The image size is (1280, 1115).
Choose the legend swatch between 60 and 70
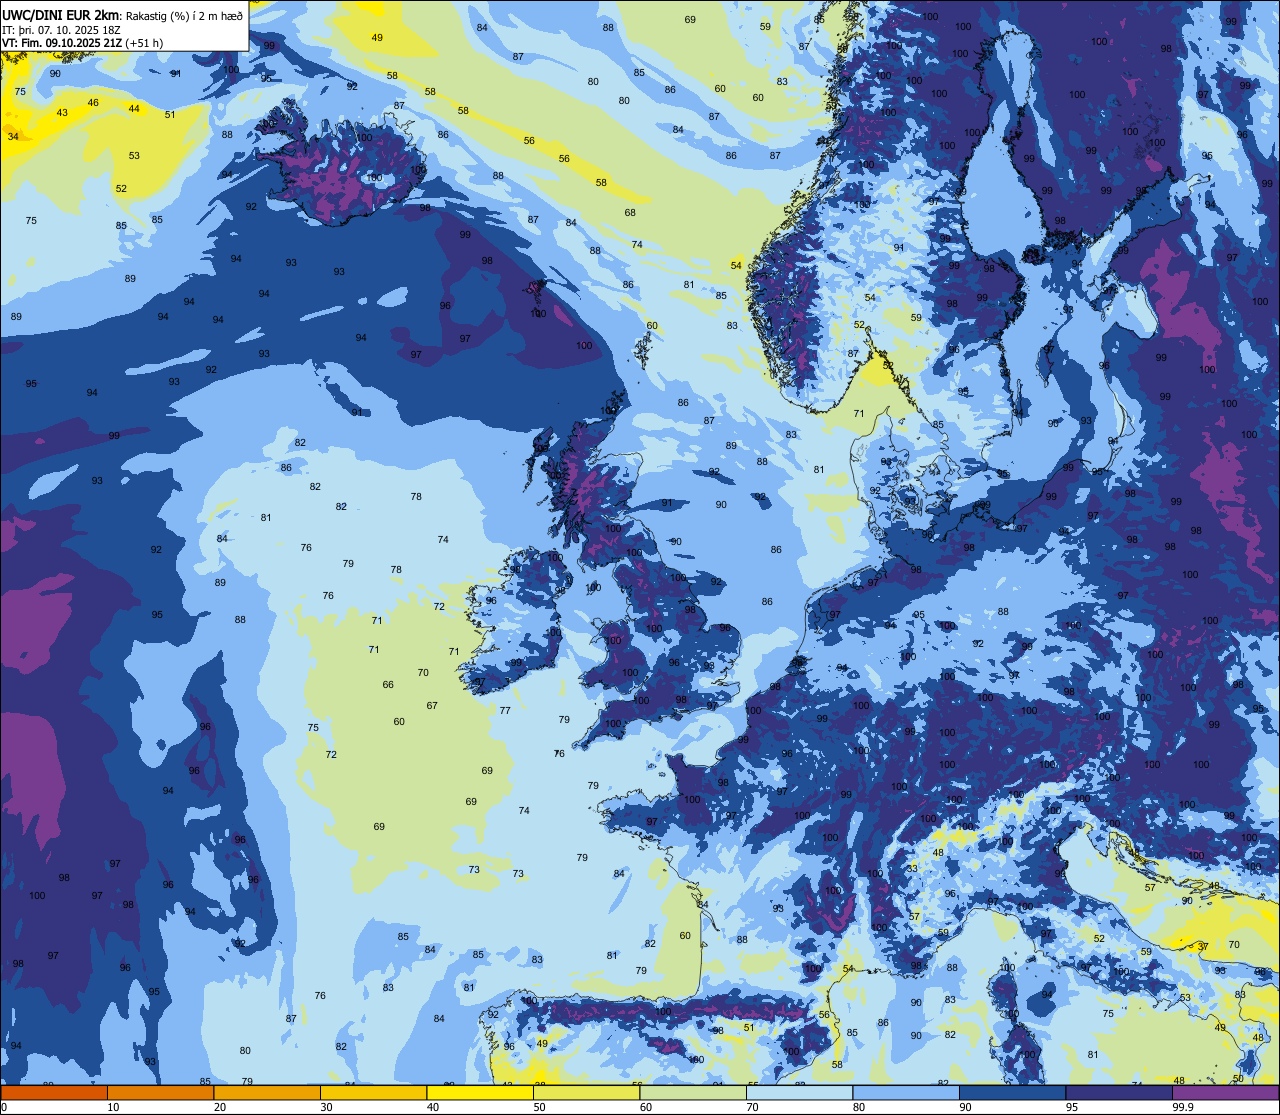693,1093
